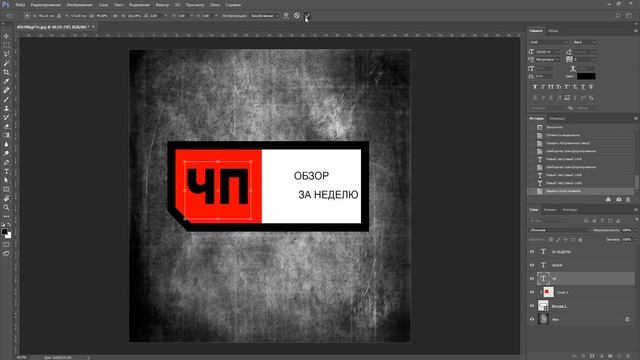Click the History panel scrollbar

pos(636,182)
